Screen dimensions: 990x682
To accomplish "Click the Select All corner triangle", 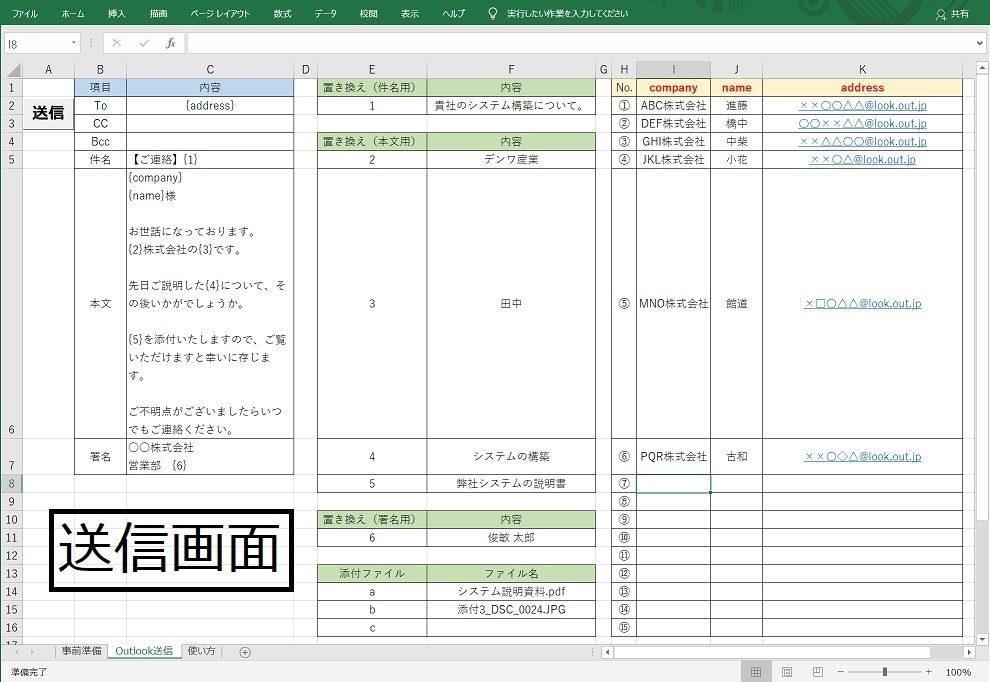I will tap(13, 69).
